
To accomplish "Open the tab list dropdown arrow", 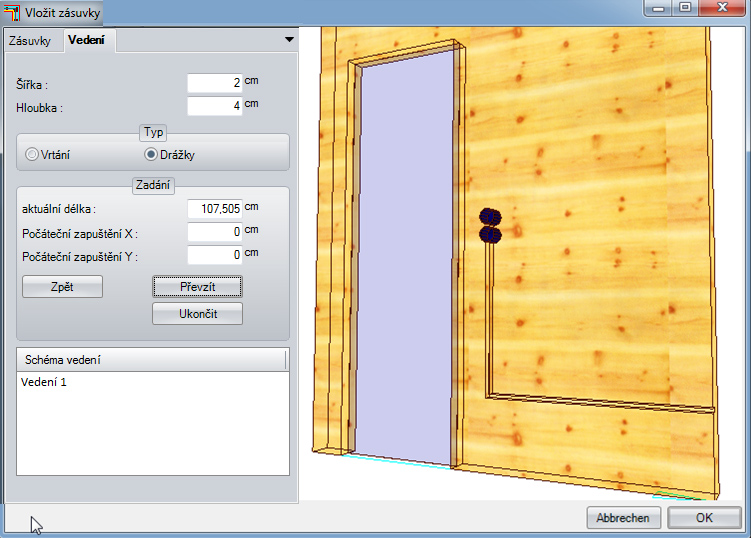I will click(x=289, y=39).
